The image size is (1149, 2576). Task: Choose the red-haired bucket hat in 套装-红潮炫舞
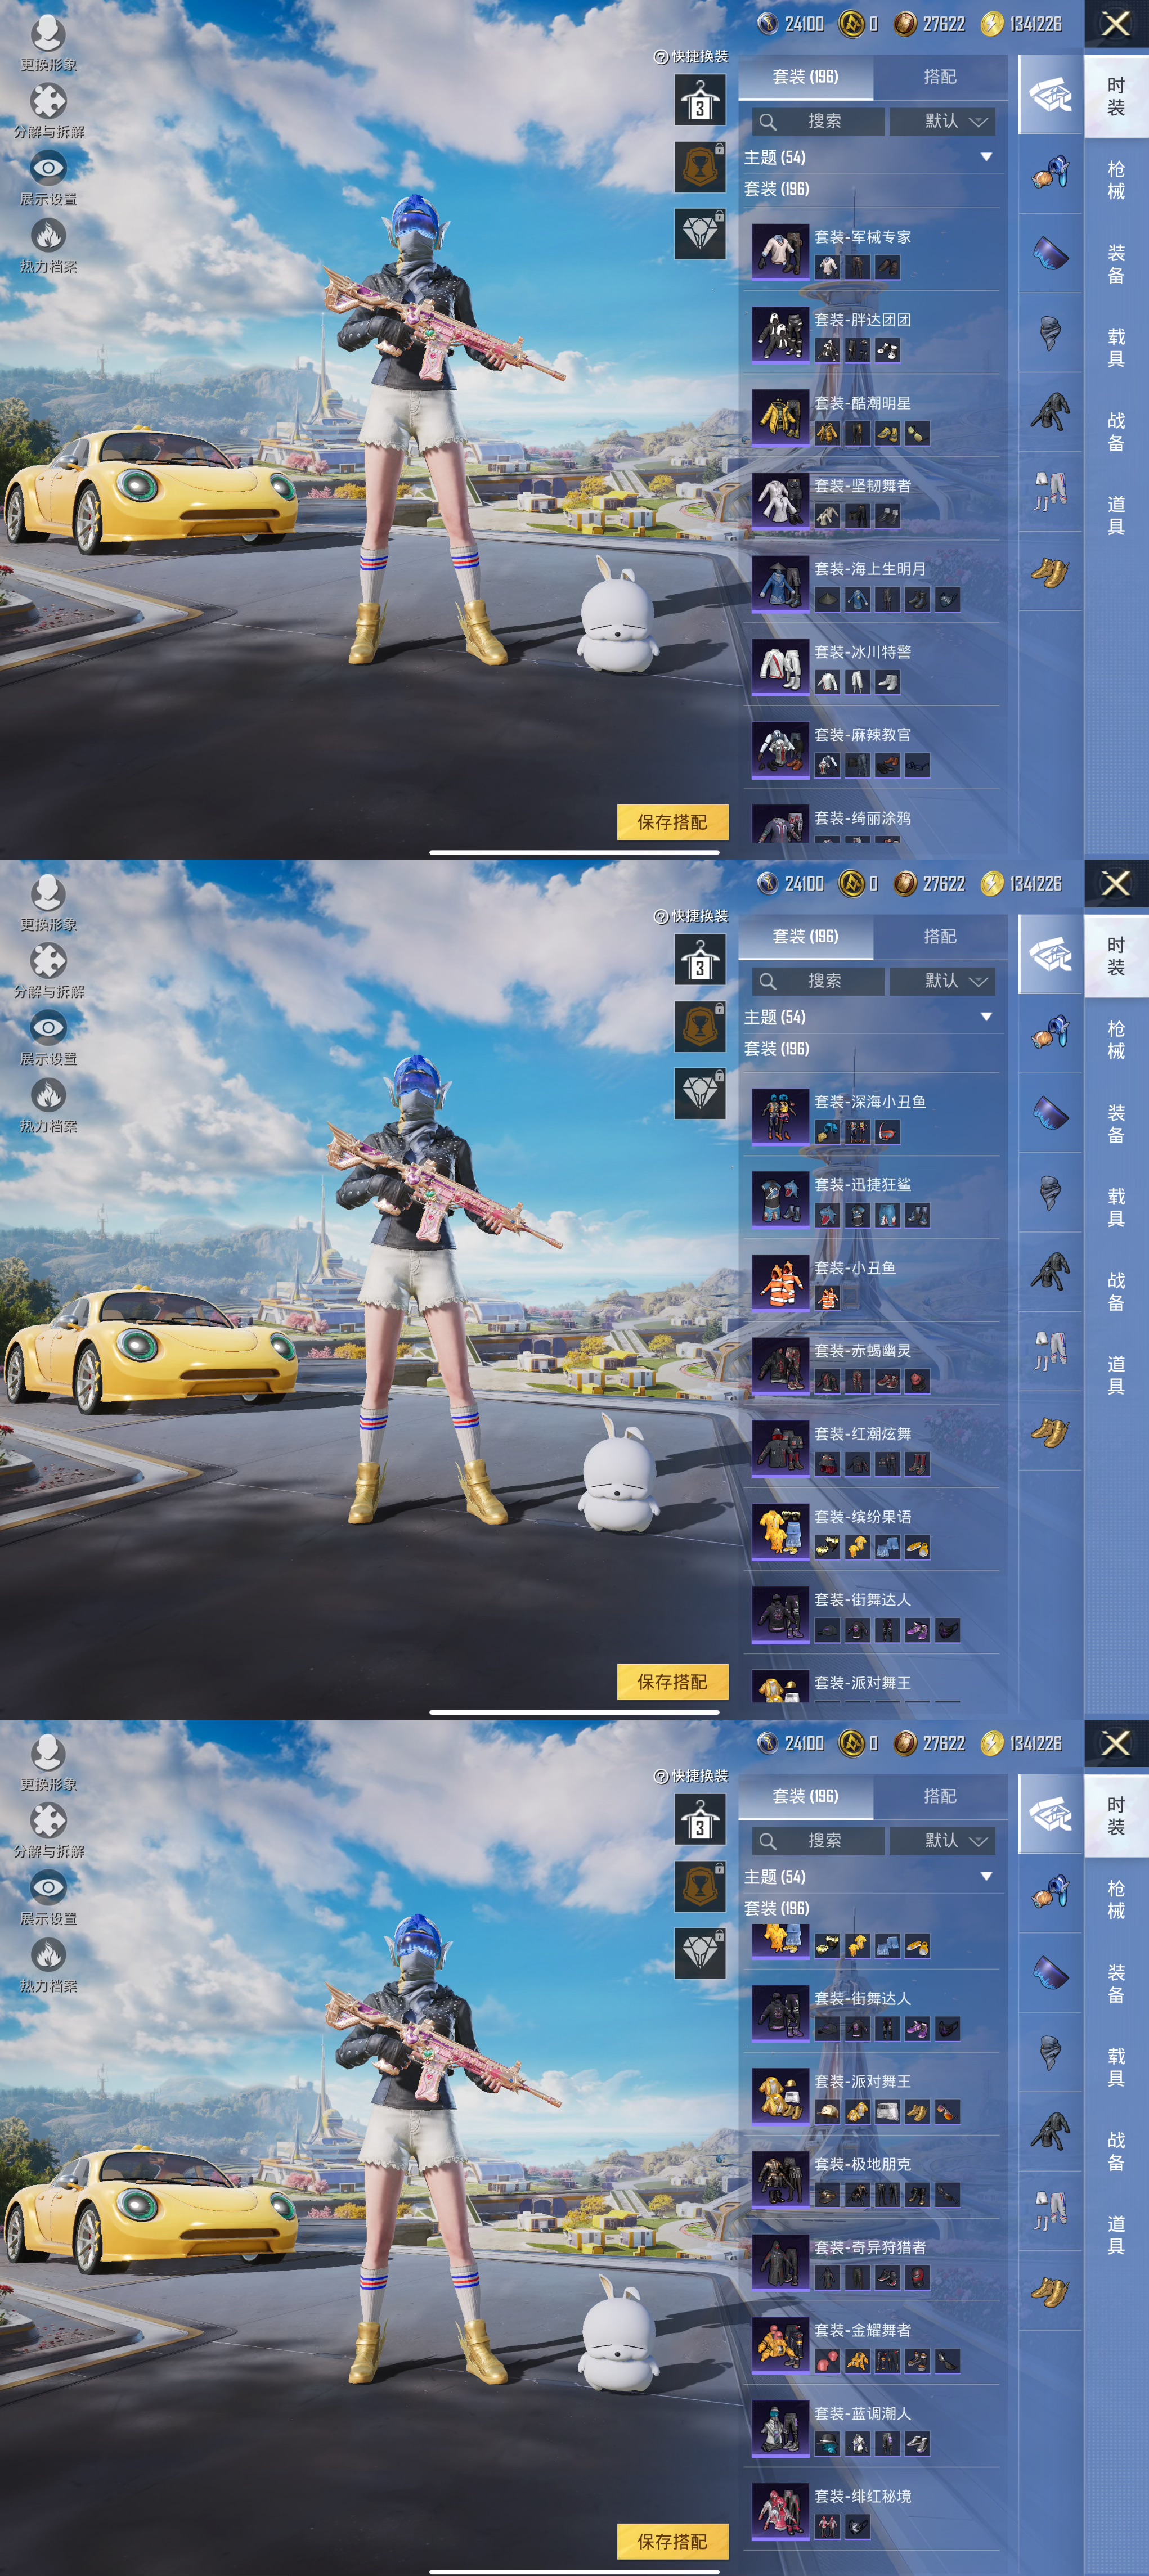click(x=827, y=1464)
